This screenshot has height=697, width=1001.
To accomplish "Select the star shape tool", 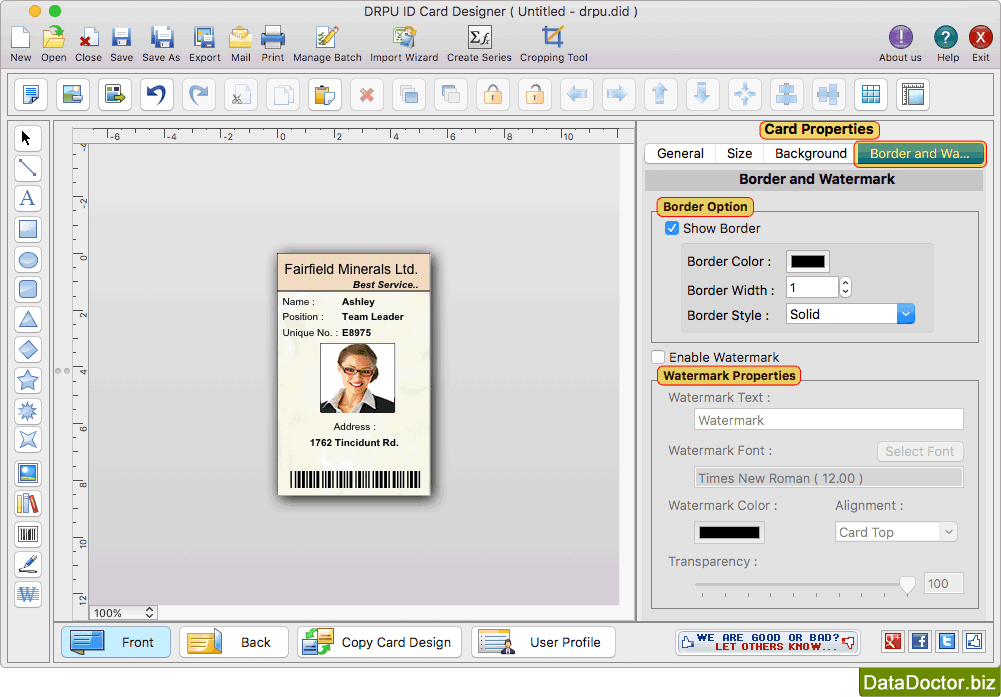I will 28,380.
